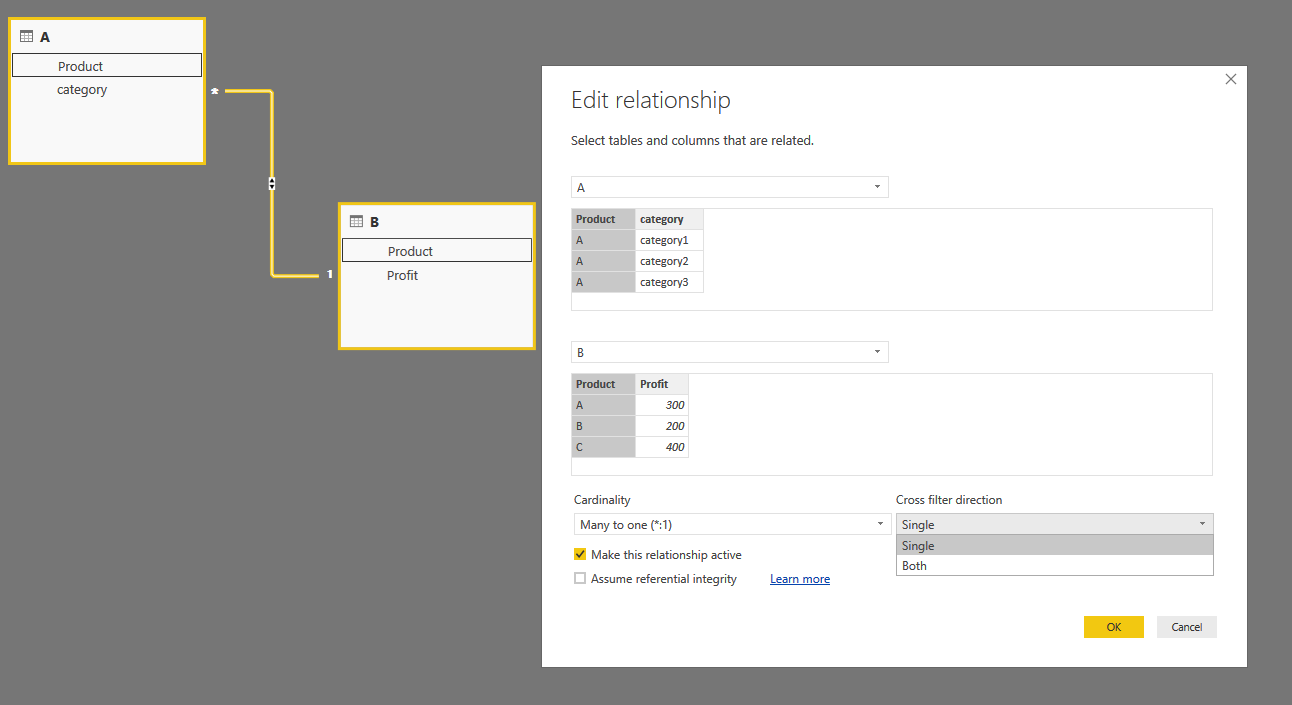Choose Both cross filter option
1292x705 pixels.
click(x=1054, y=566)
